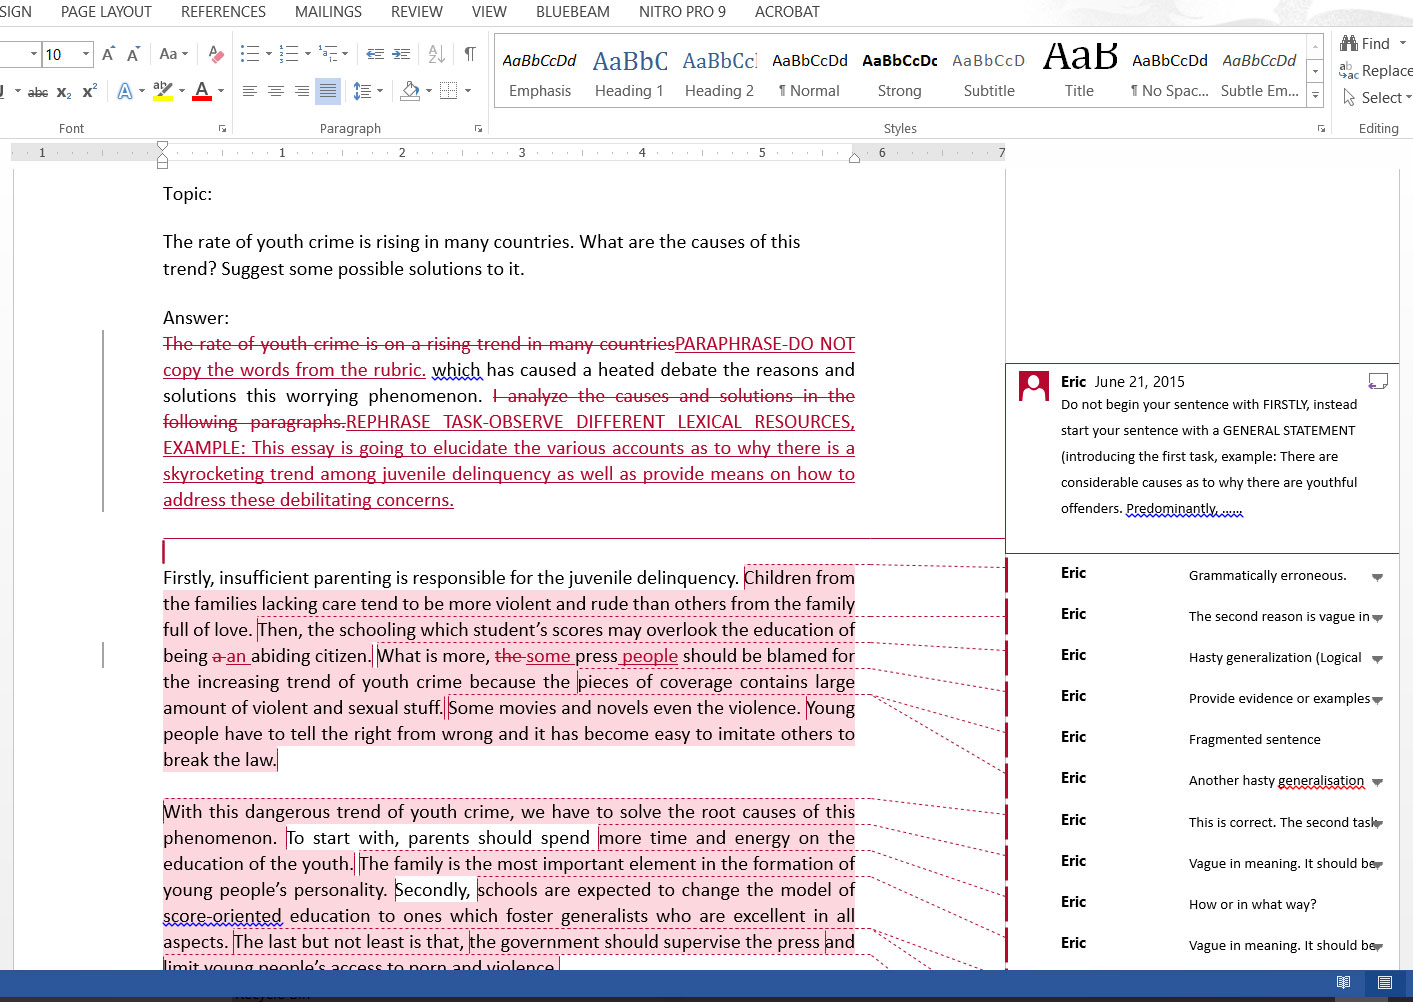
Task: Apply the Bullets list icon
Action: pos(249,54)
